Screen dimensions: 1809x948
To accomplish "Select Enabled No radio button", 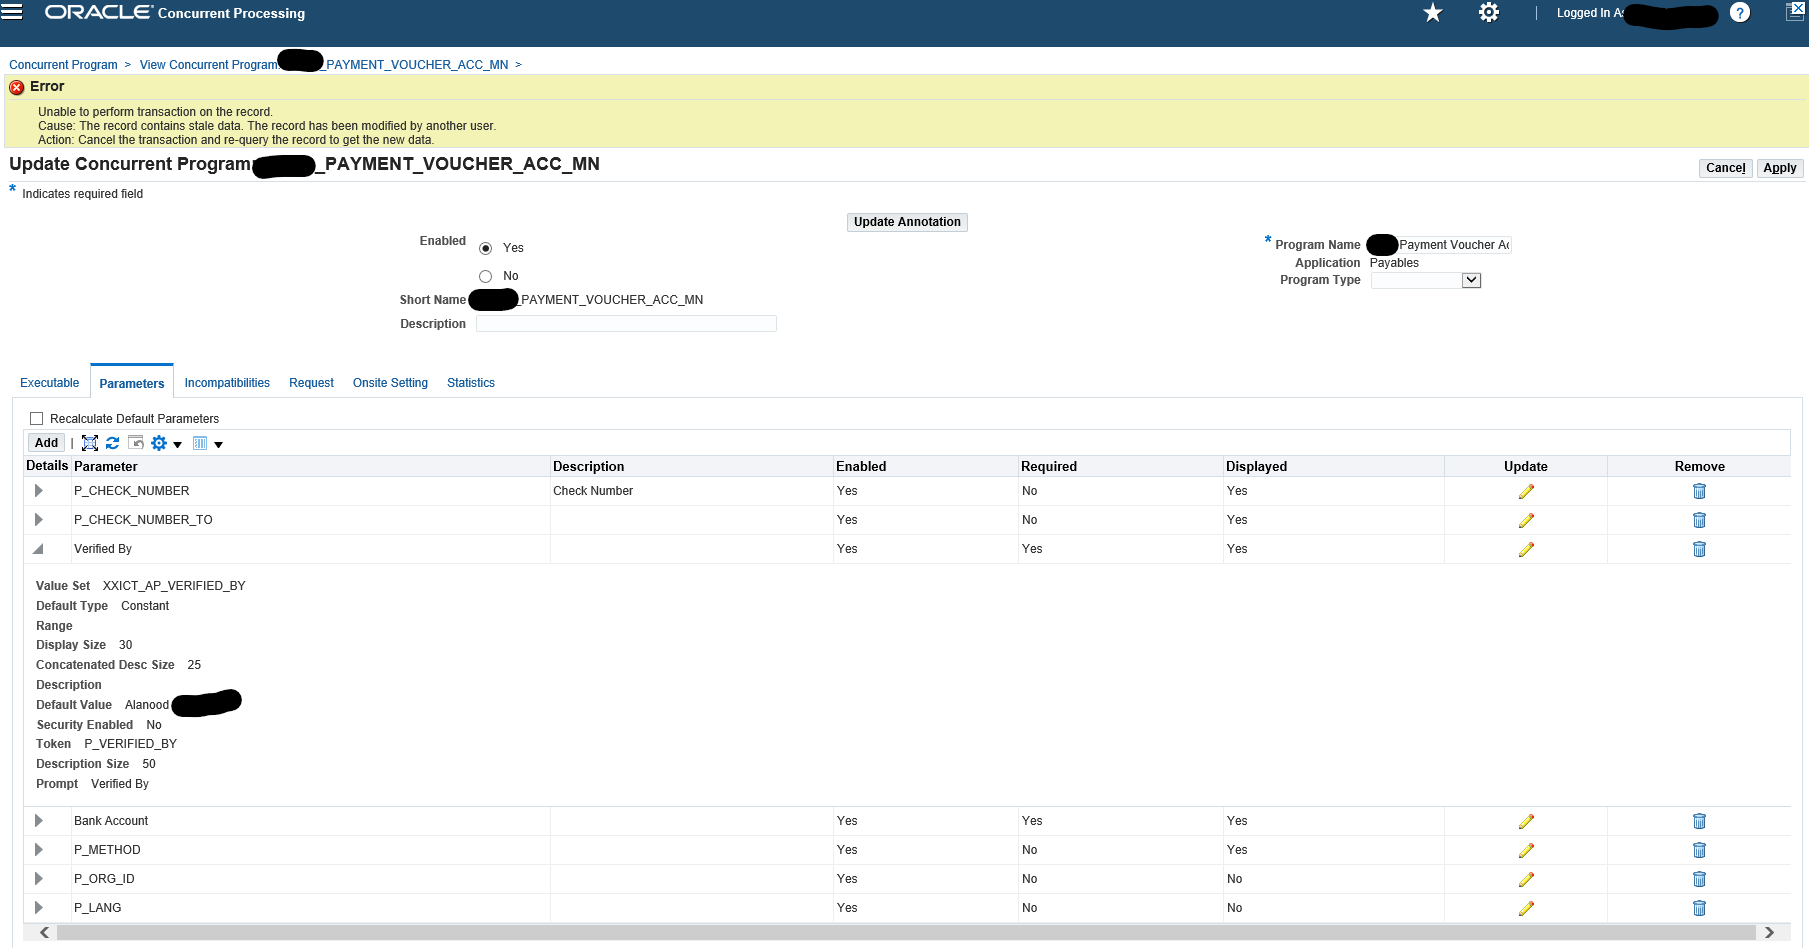I will [x=486, y=276].
